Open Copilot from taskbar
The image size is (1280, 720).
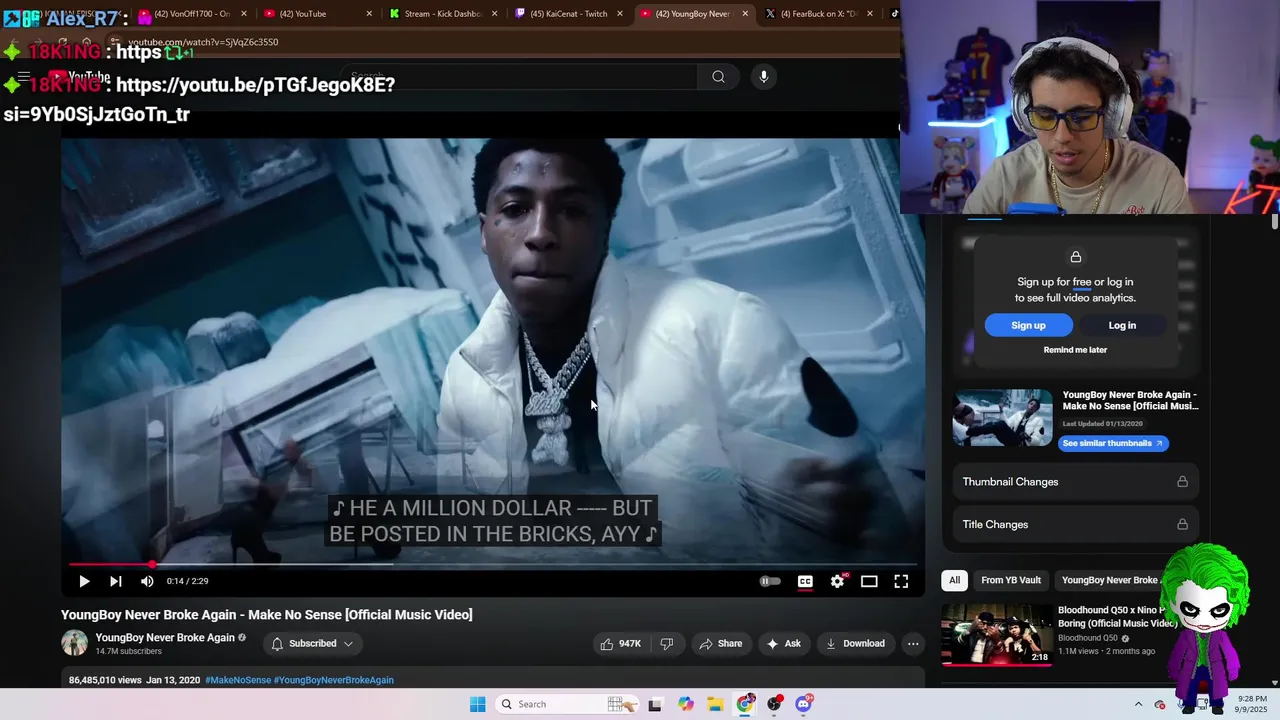(685, 704)
